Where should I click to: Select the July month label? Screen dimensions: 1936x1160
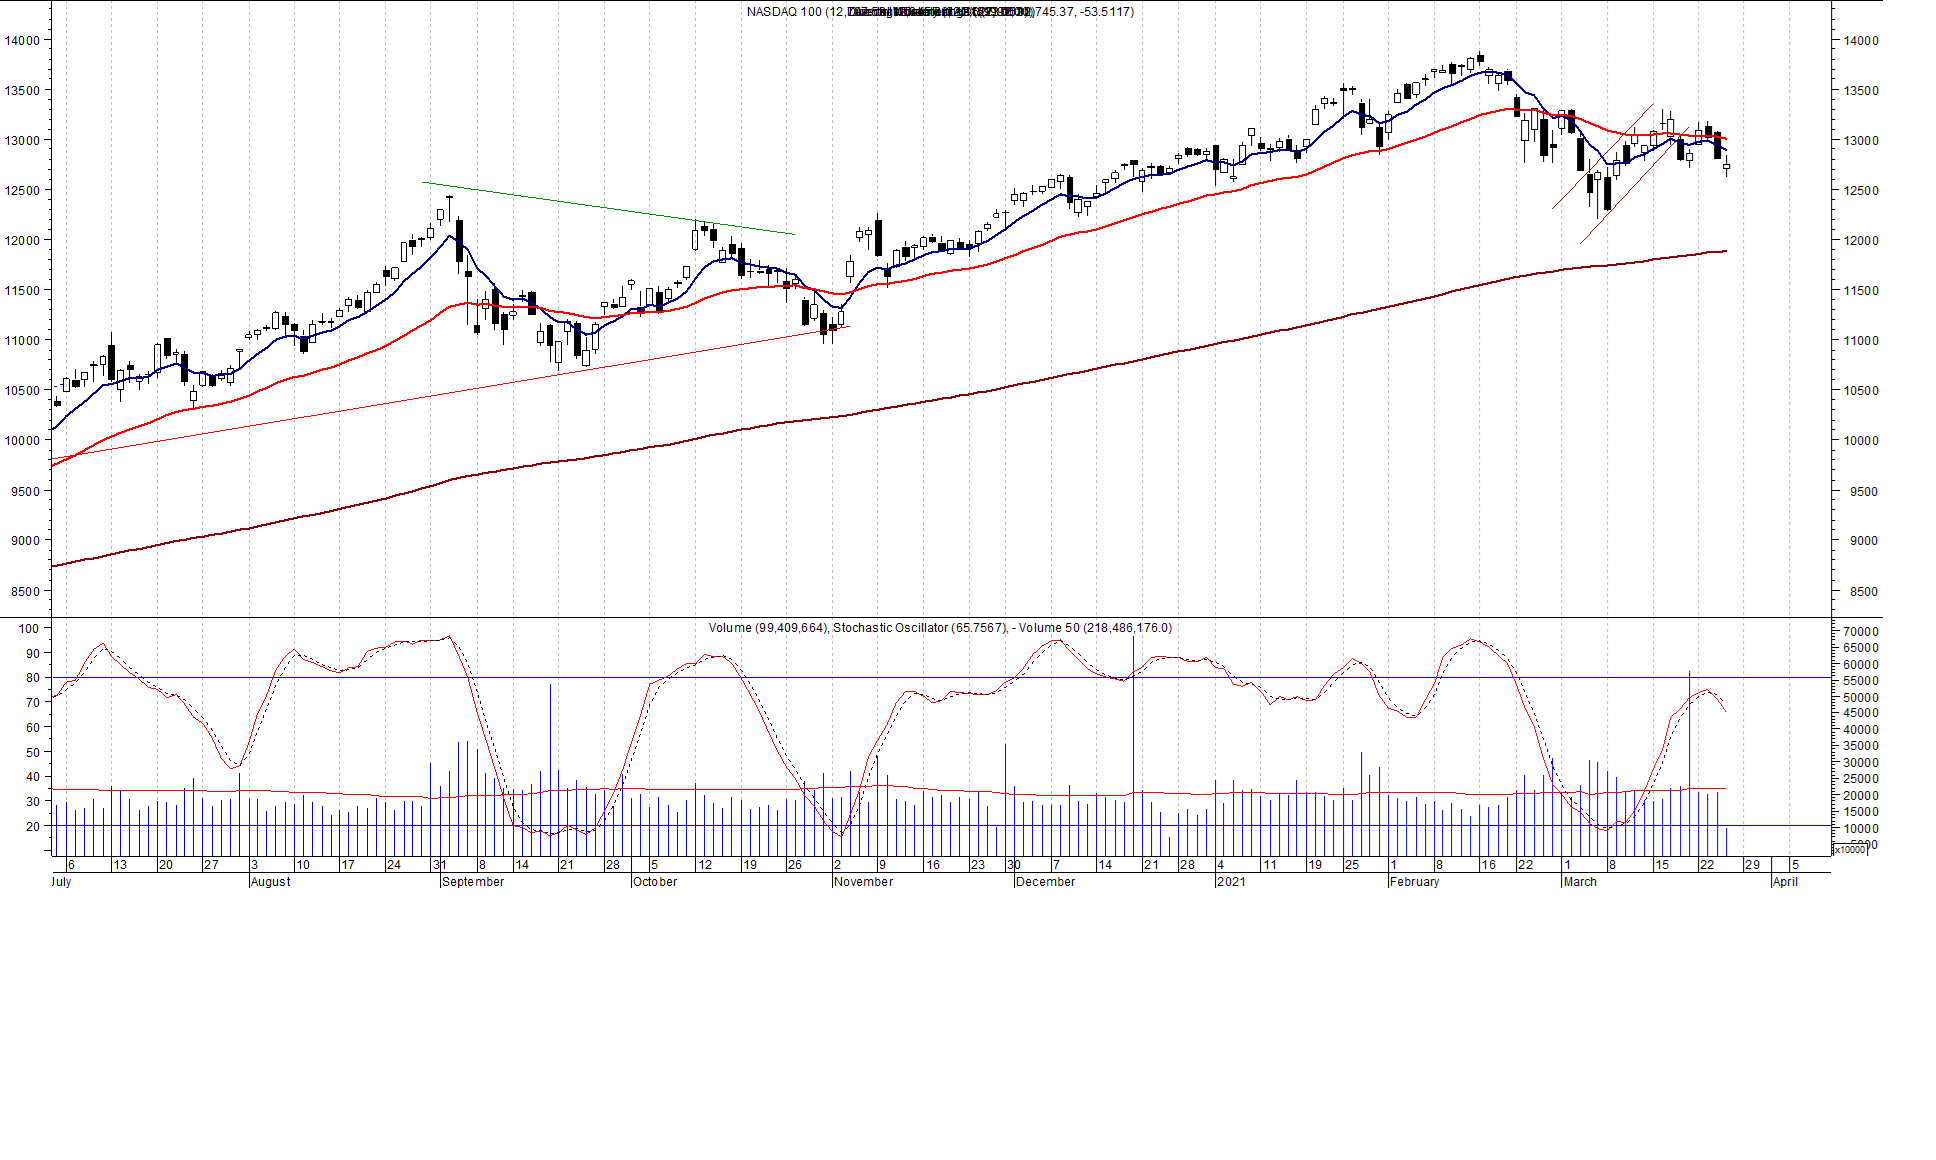(x=62, y=882)
